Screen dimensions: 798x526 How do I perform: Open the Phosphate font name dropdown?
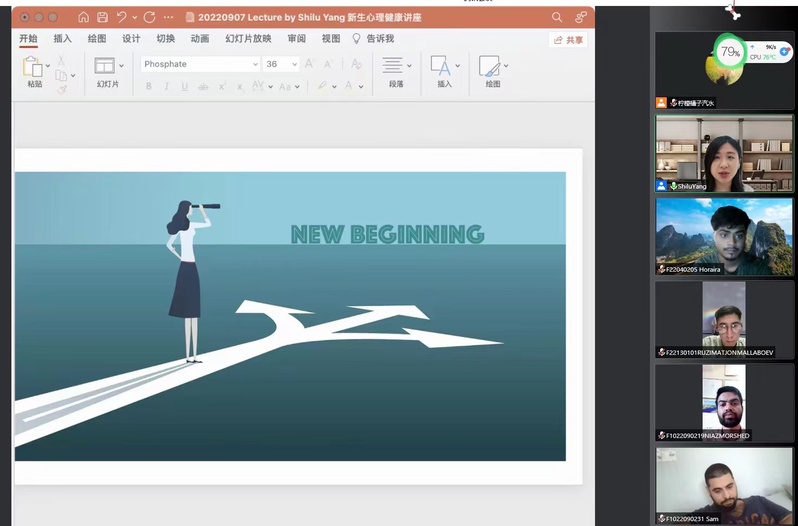pos(254,64)
